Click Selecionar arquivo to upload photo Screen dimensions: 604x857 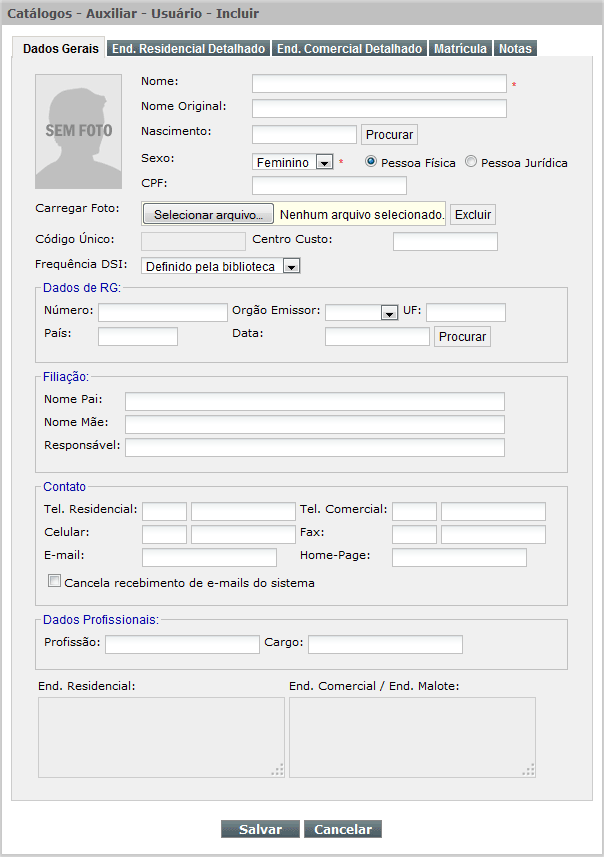208,215
